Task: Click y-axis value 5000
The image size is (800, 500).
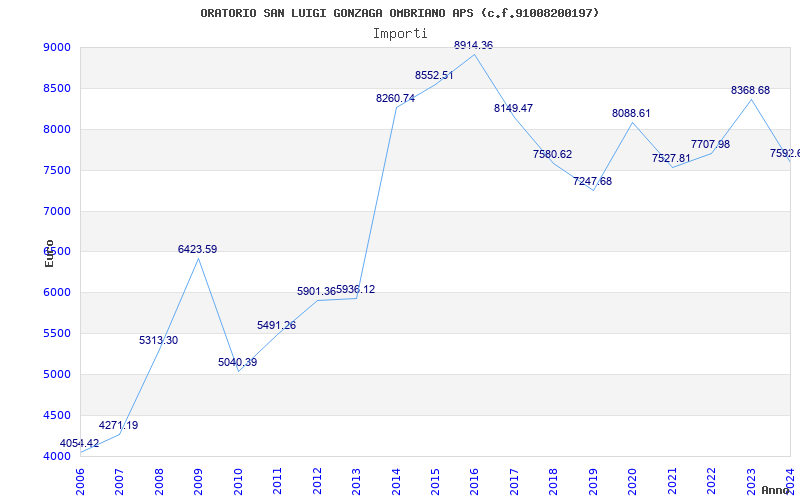Action: tap(56, 374)
